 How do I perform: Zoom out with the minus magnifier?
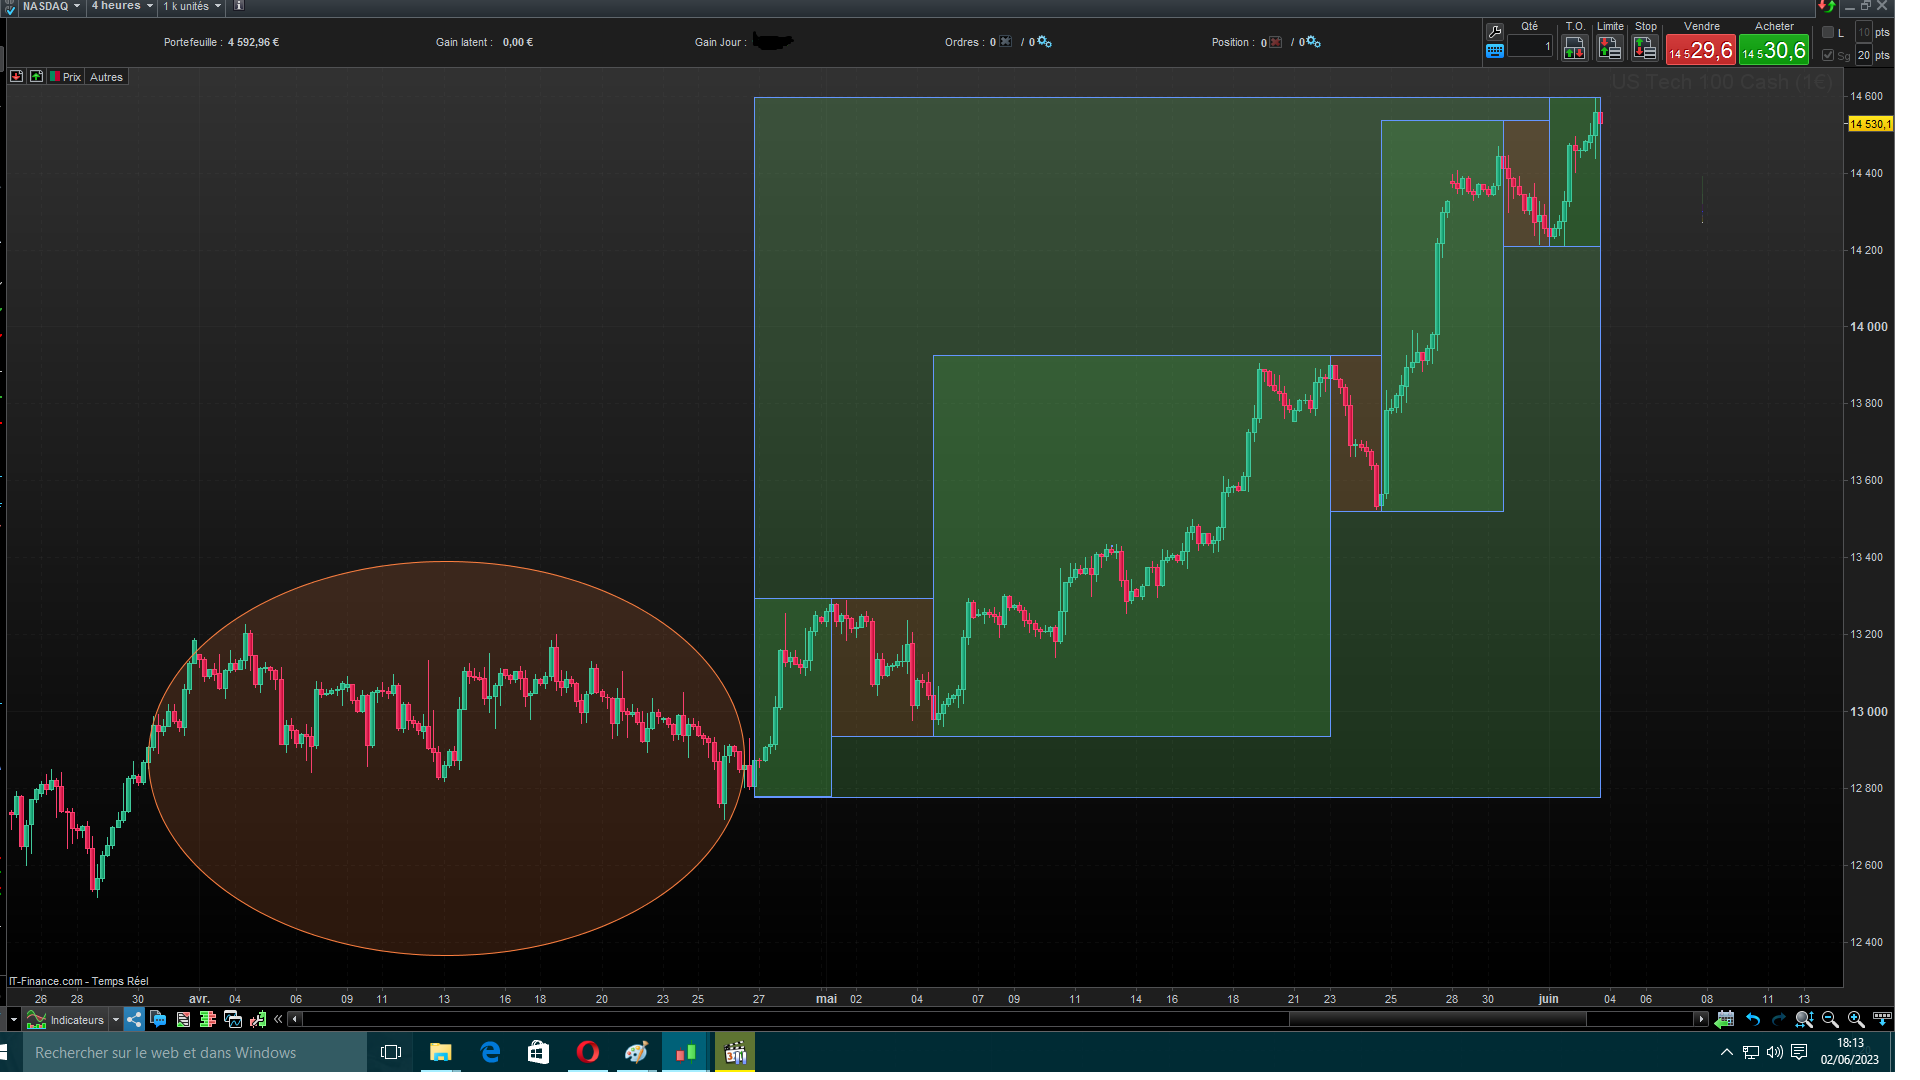tap(1830, 1019)
